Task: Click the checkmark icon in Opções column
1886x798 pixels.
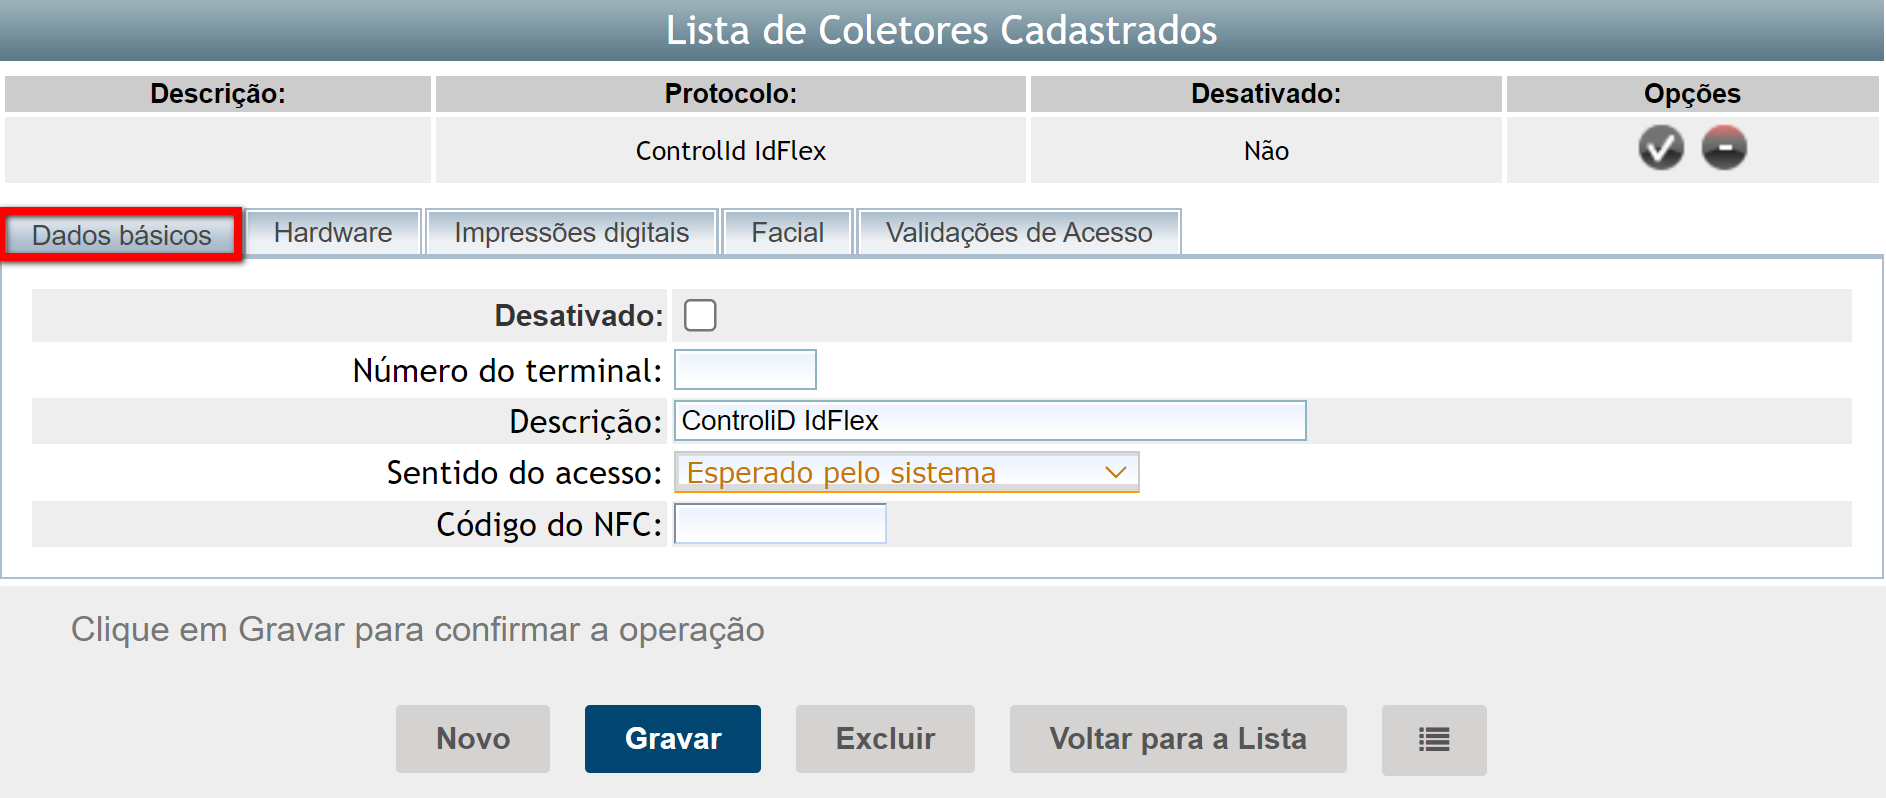Action: click(1660, 149)
